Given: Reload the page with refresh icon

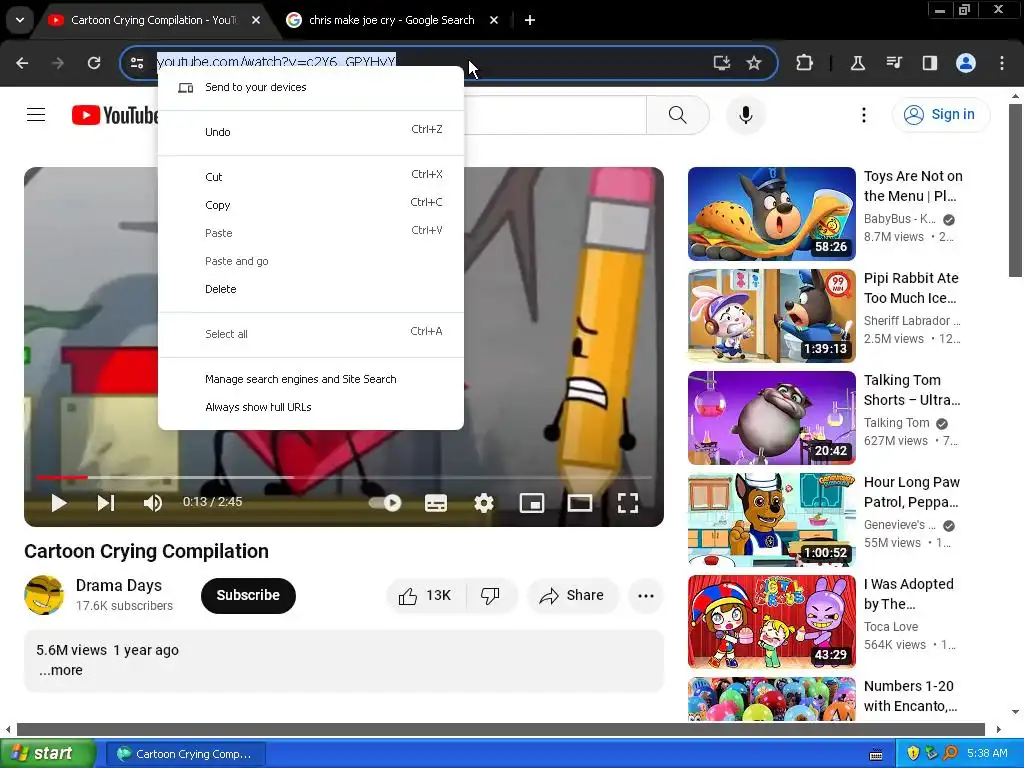Looking at the screenshot, I should pos(94,63).
